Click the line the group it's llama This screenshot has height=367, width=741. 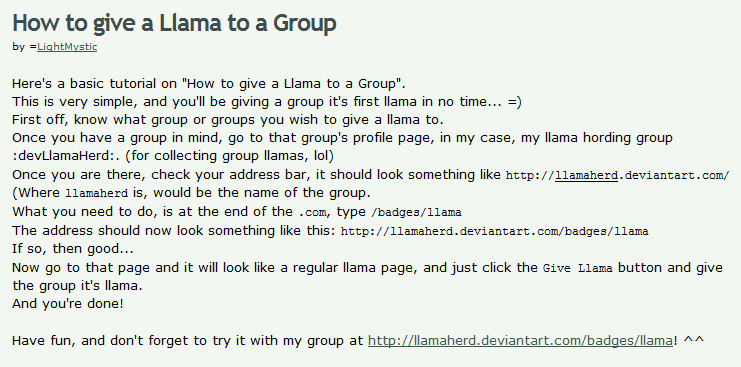[x=77, y=285]
